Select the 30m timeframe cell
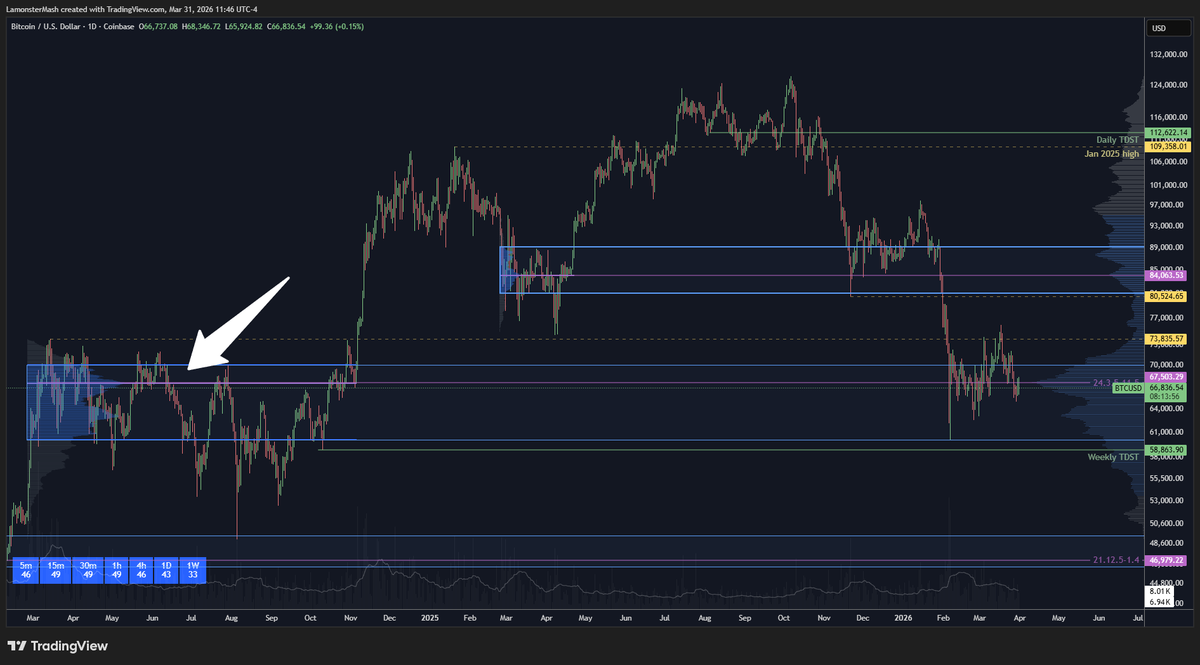 tap(88, 570)
